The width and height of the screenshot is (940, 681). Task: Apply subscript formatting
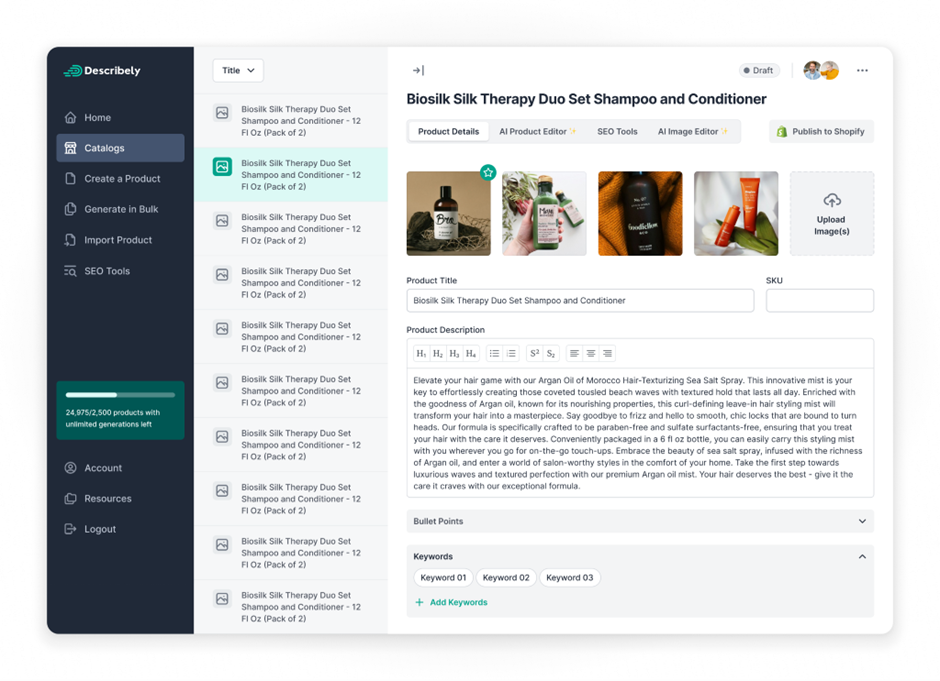[x=550, y=354]
